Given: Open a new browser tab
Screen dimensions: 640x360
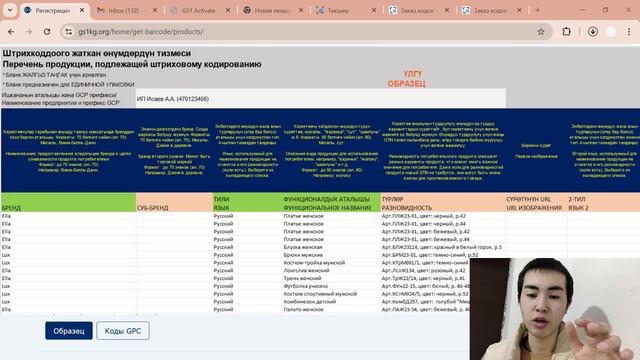Looking at the screenshot, I should [x=538, y=10].
